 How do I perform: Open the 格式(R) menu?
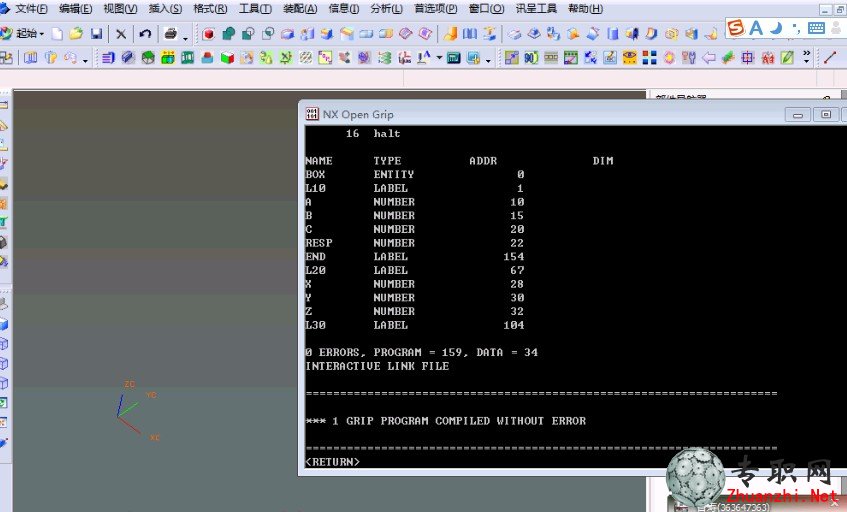[210, 9]
